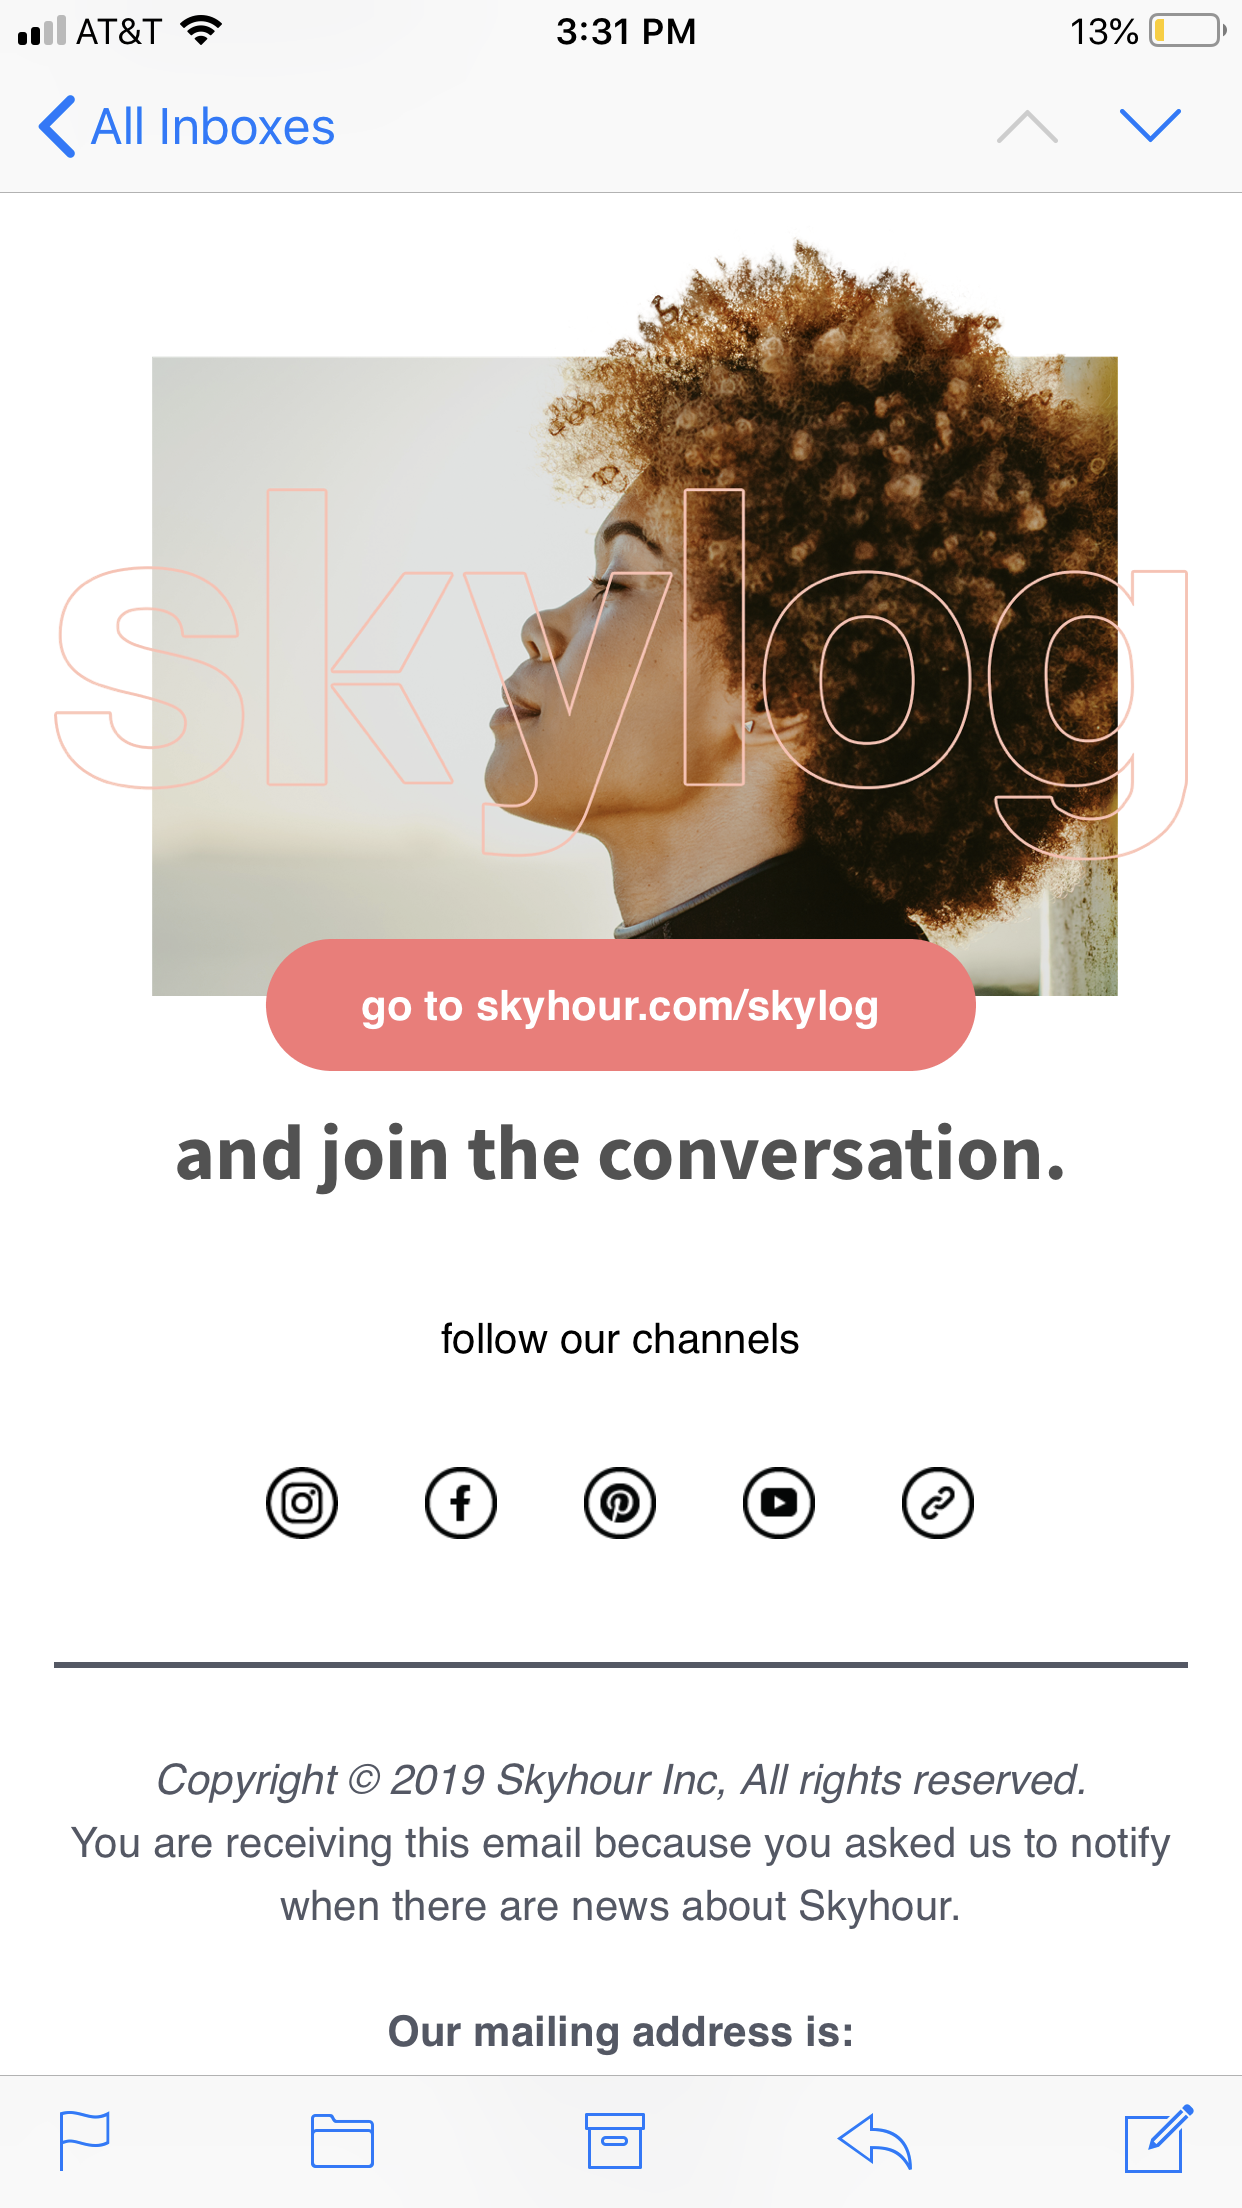1242x2208 pixels.
Task: Archive the email with the box icon
Action: (x=615, y=2140)
